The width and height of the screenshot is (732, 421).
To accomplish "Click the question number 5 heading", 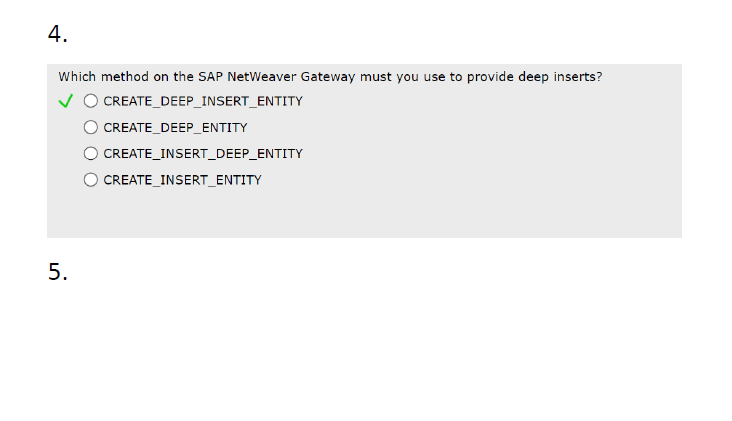I will [x=58, y=272].
